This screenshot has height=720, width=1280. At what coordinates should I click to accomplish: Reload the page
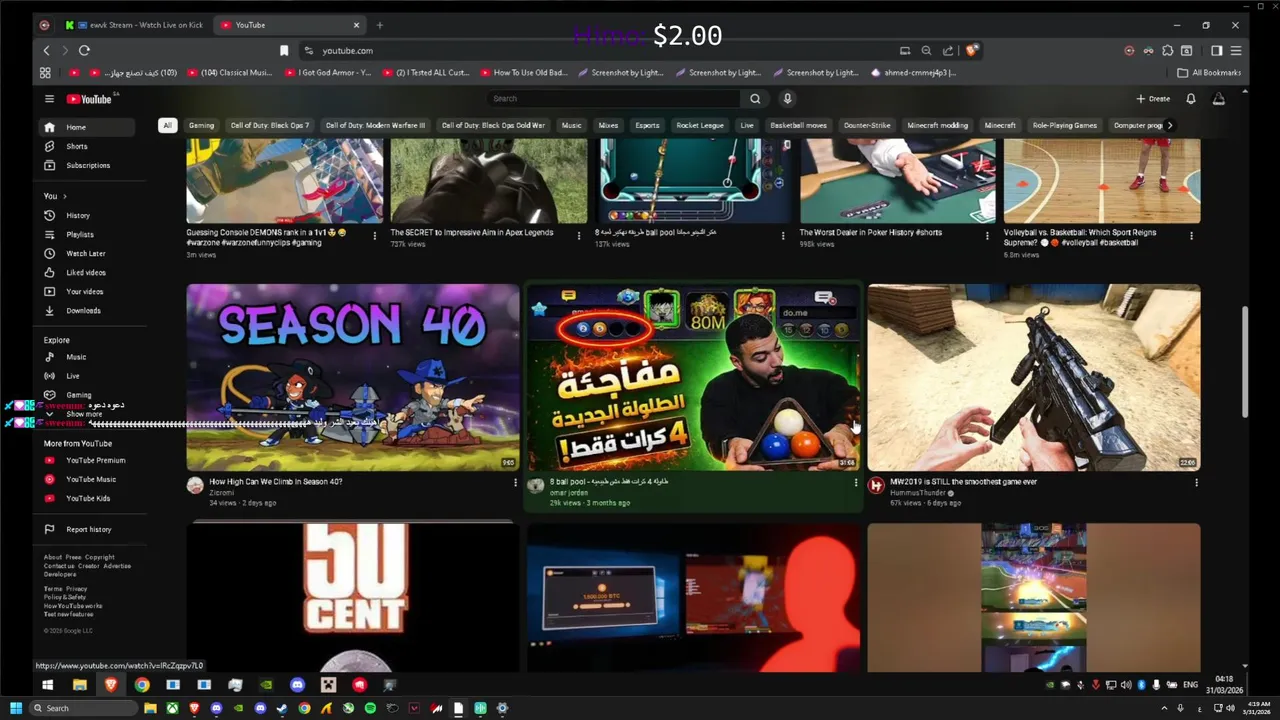(83, 50)
